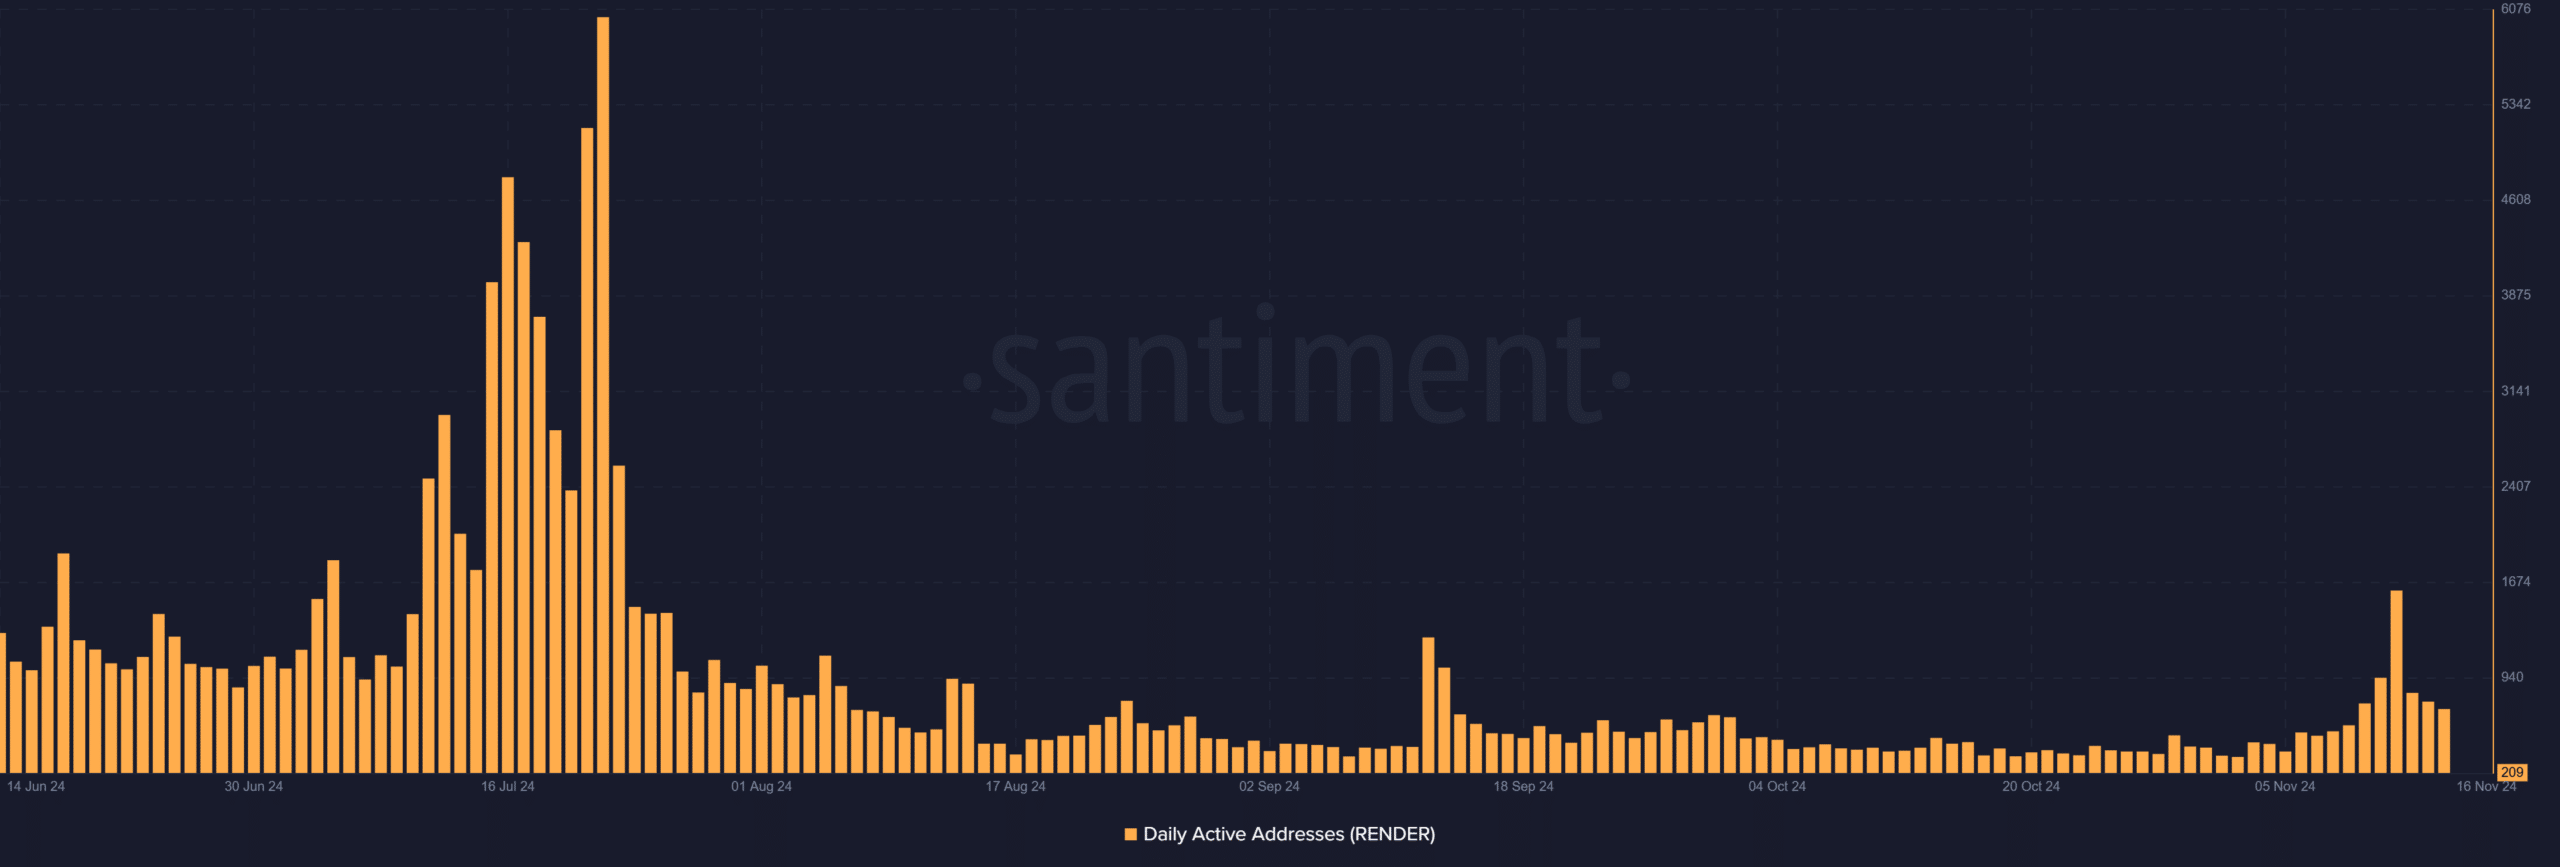Click the 3141 y-axis value

[2516, 391]
